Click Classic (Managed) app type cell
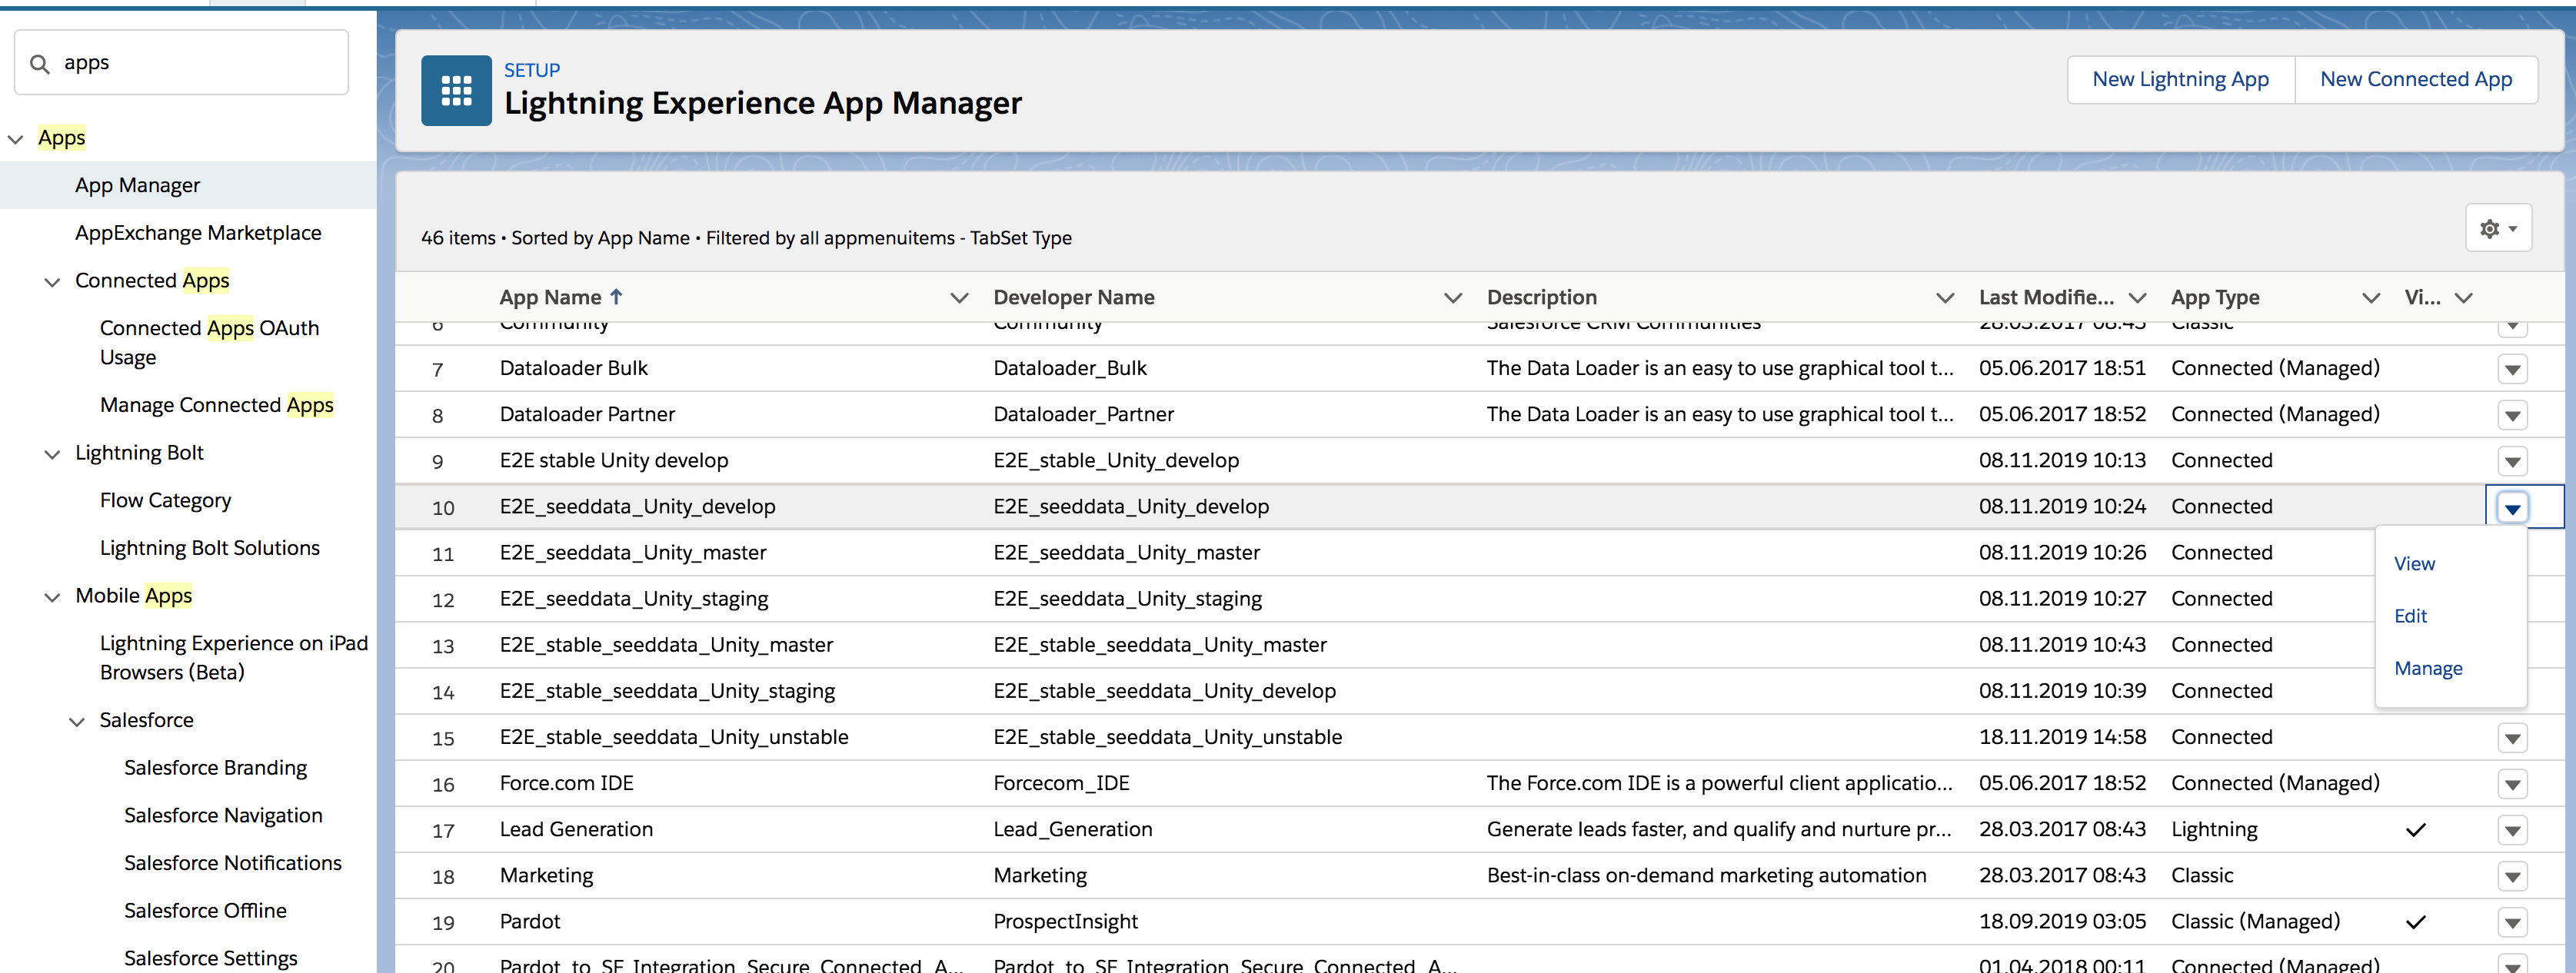Screen dimensions: 2576x973 click(x=2255, y=922)
